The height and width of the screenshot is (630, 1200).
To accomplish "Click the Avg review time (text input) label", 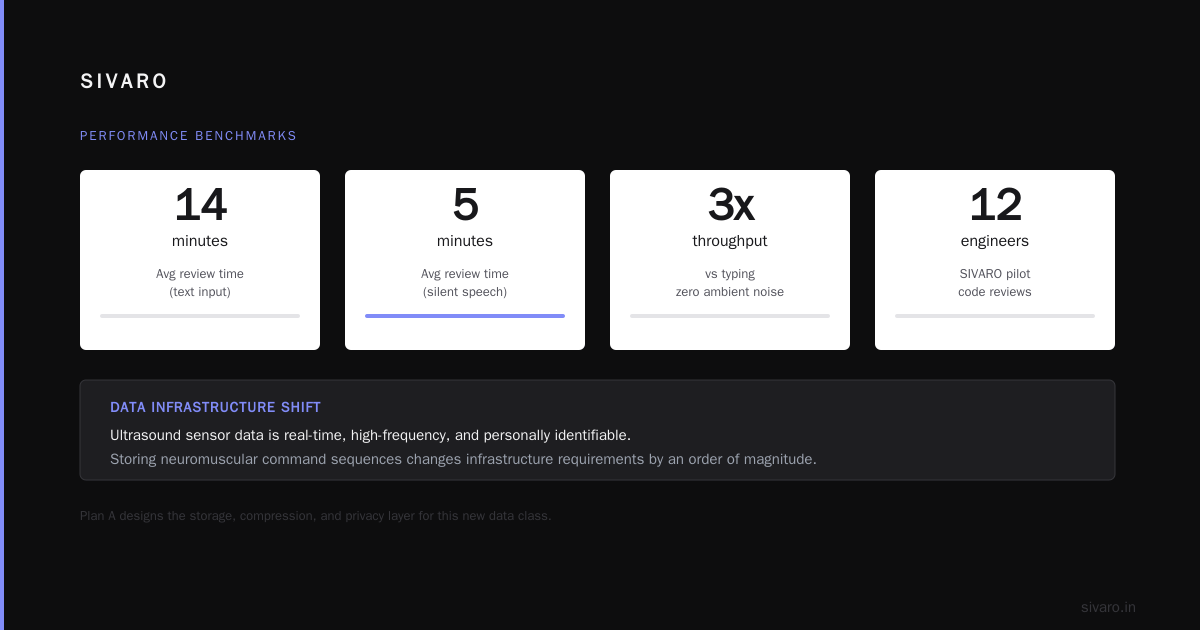I will pos(200,283).
